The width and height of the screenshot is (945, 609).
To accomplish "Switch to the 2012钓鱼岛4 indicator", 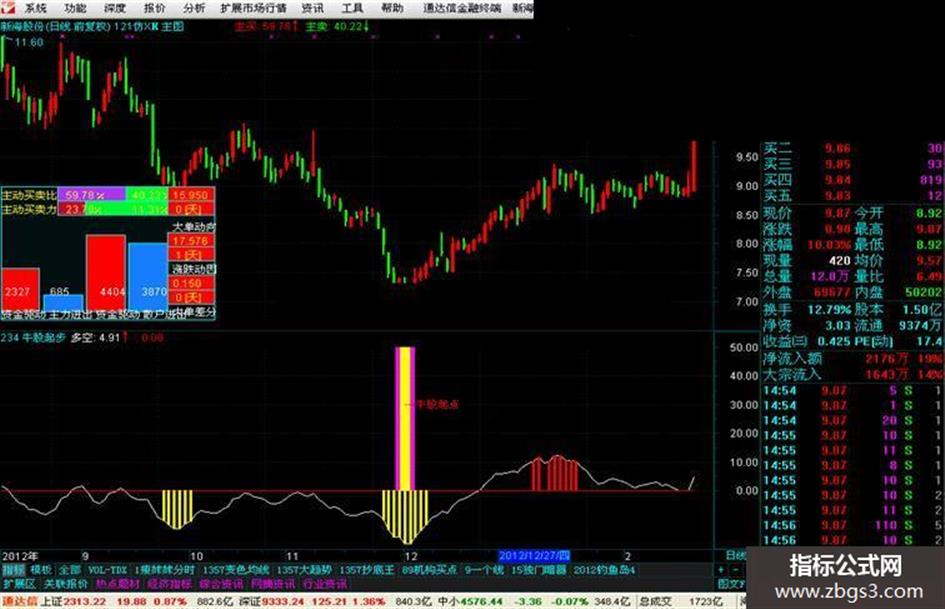I will pyautogui.click(x=604, y=570).
